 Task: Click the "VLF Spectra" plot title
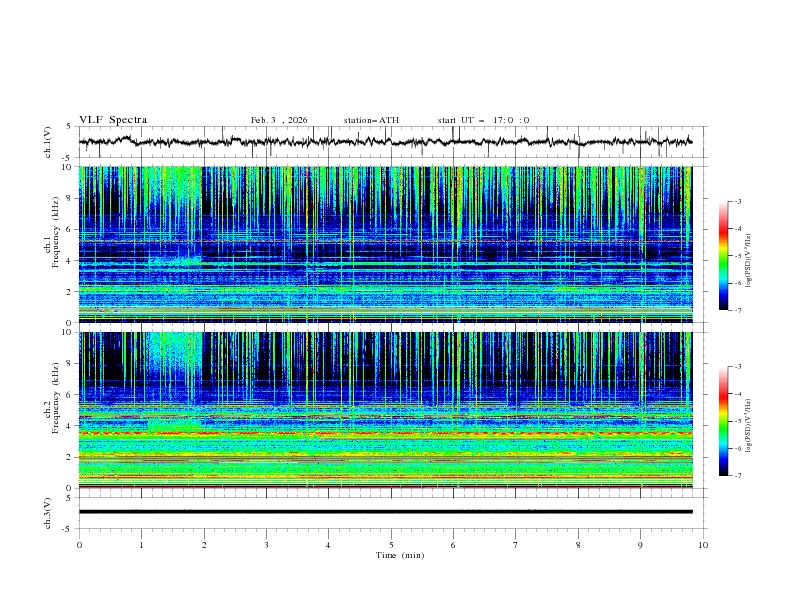[113, 120]
